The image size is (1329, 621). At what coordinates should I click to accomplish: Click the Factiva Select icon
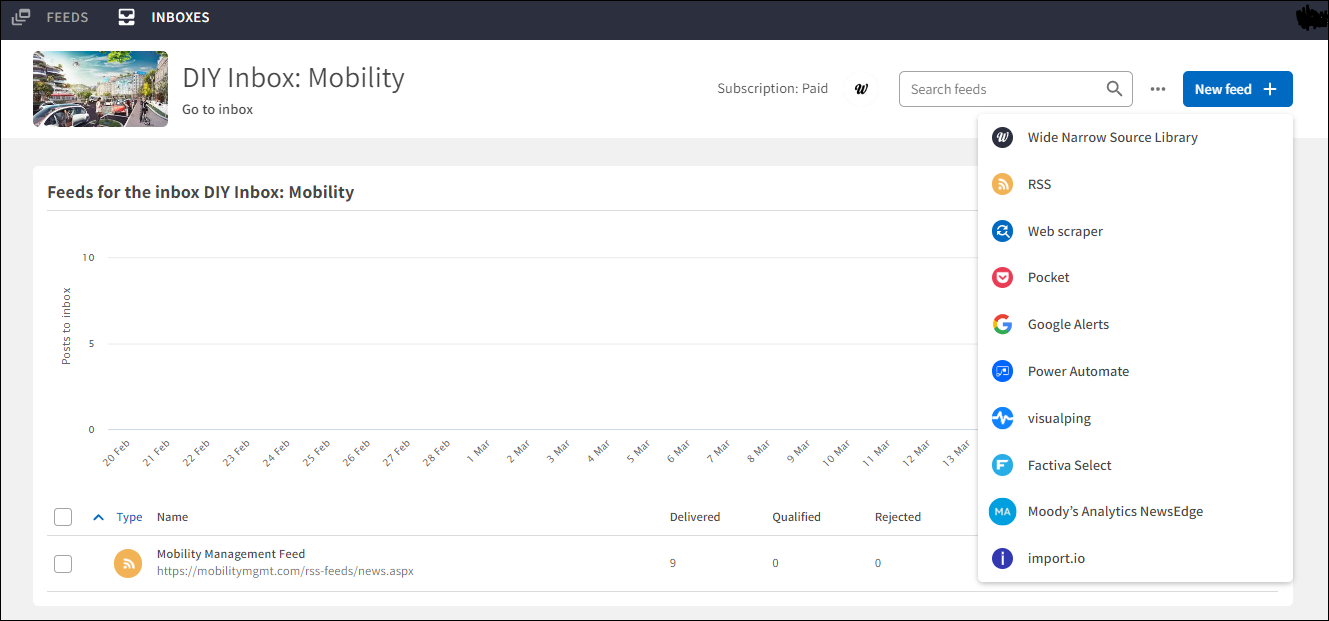pos(1002,465)
